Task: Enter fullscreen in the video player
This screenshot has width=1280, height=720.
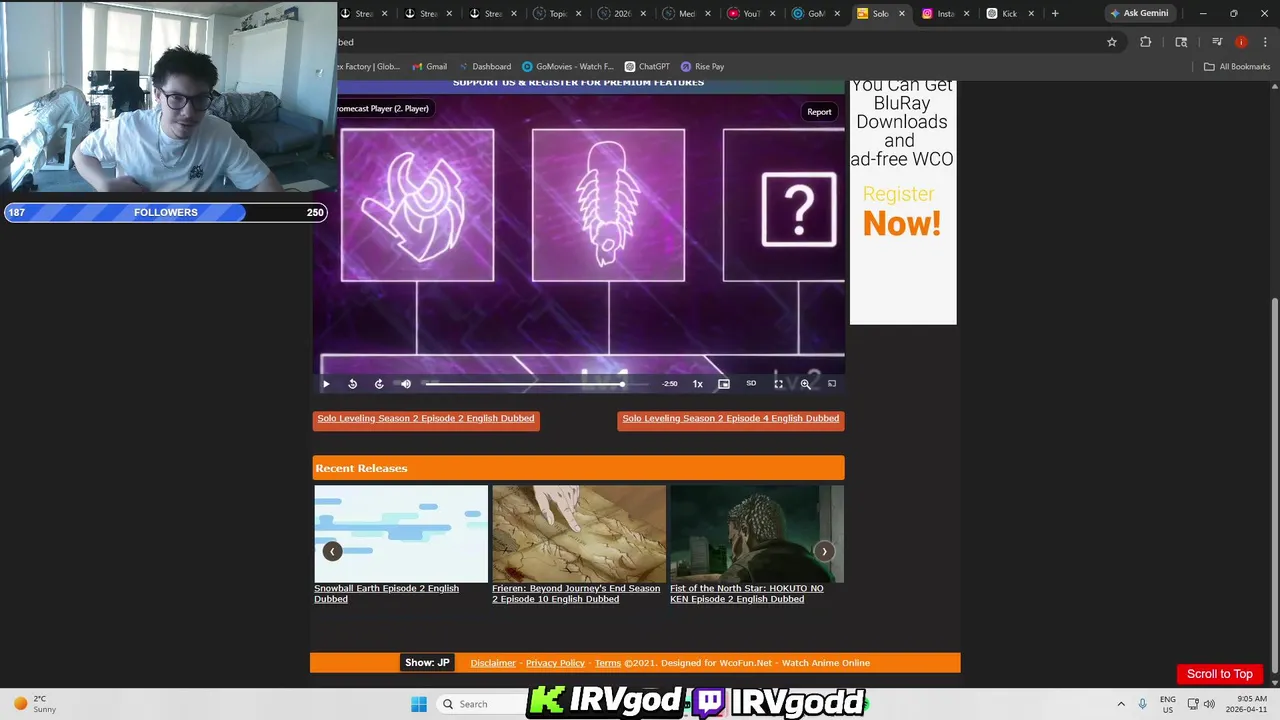Action: pyautogui.click(x=778, y=384)
